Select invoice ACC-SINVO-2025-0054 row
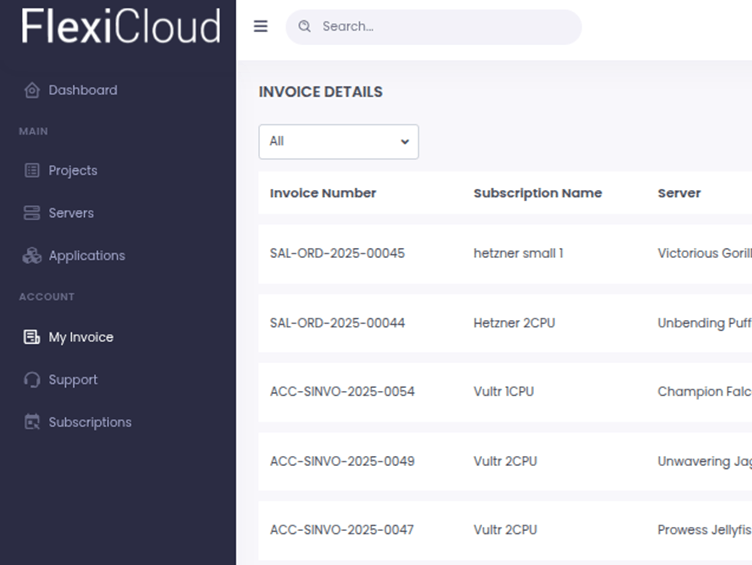The height and width of the screenshot is (565, 752). click(x=342, y=392)
